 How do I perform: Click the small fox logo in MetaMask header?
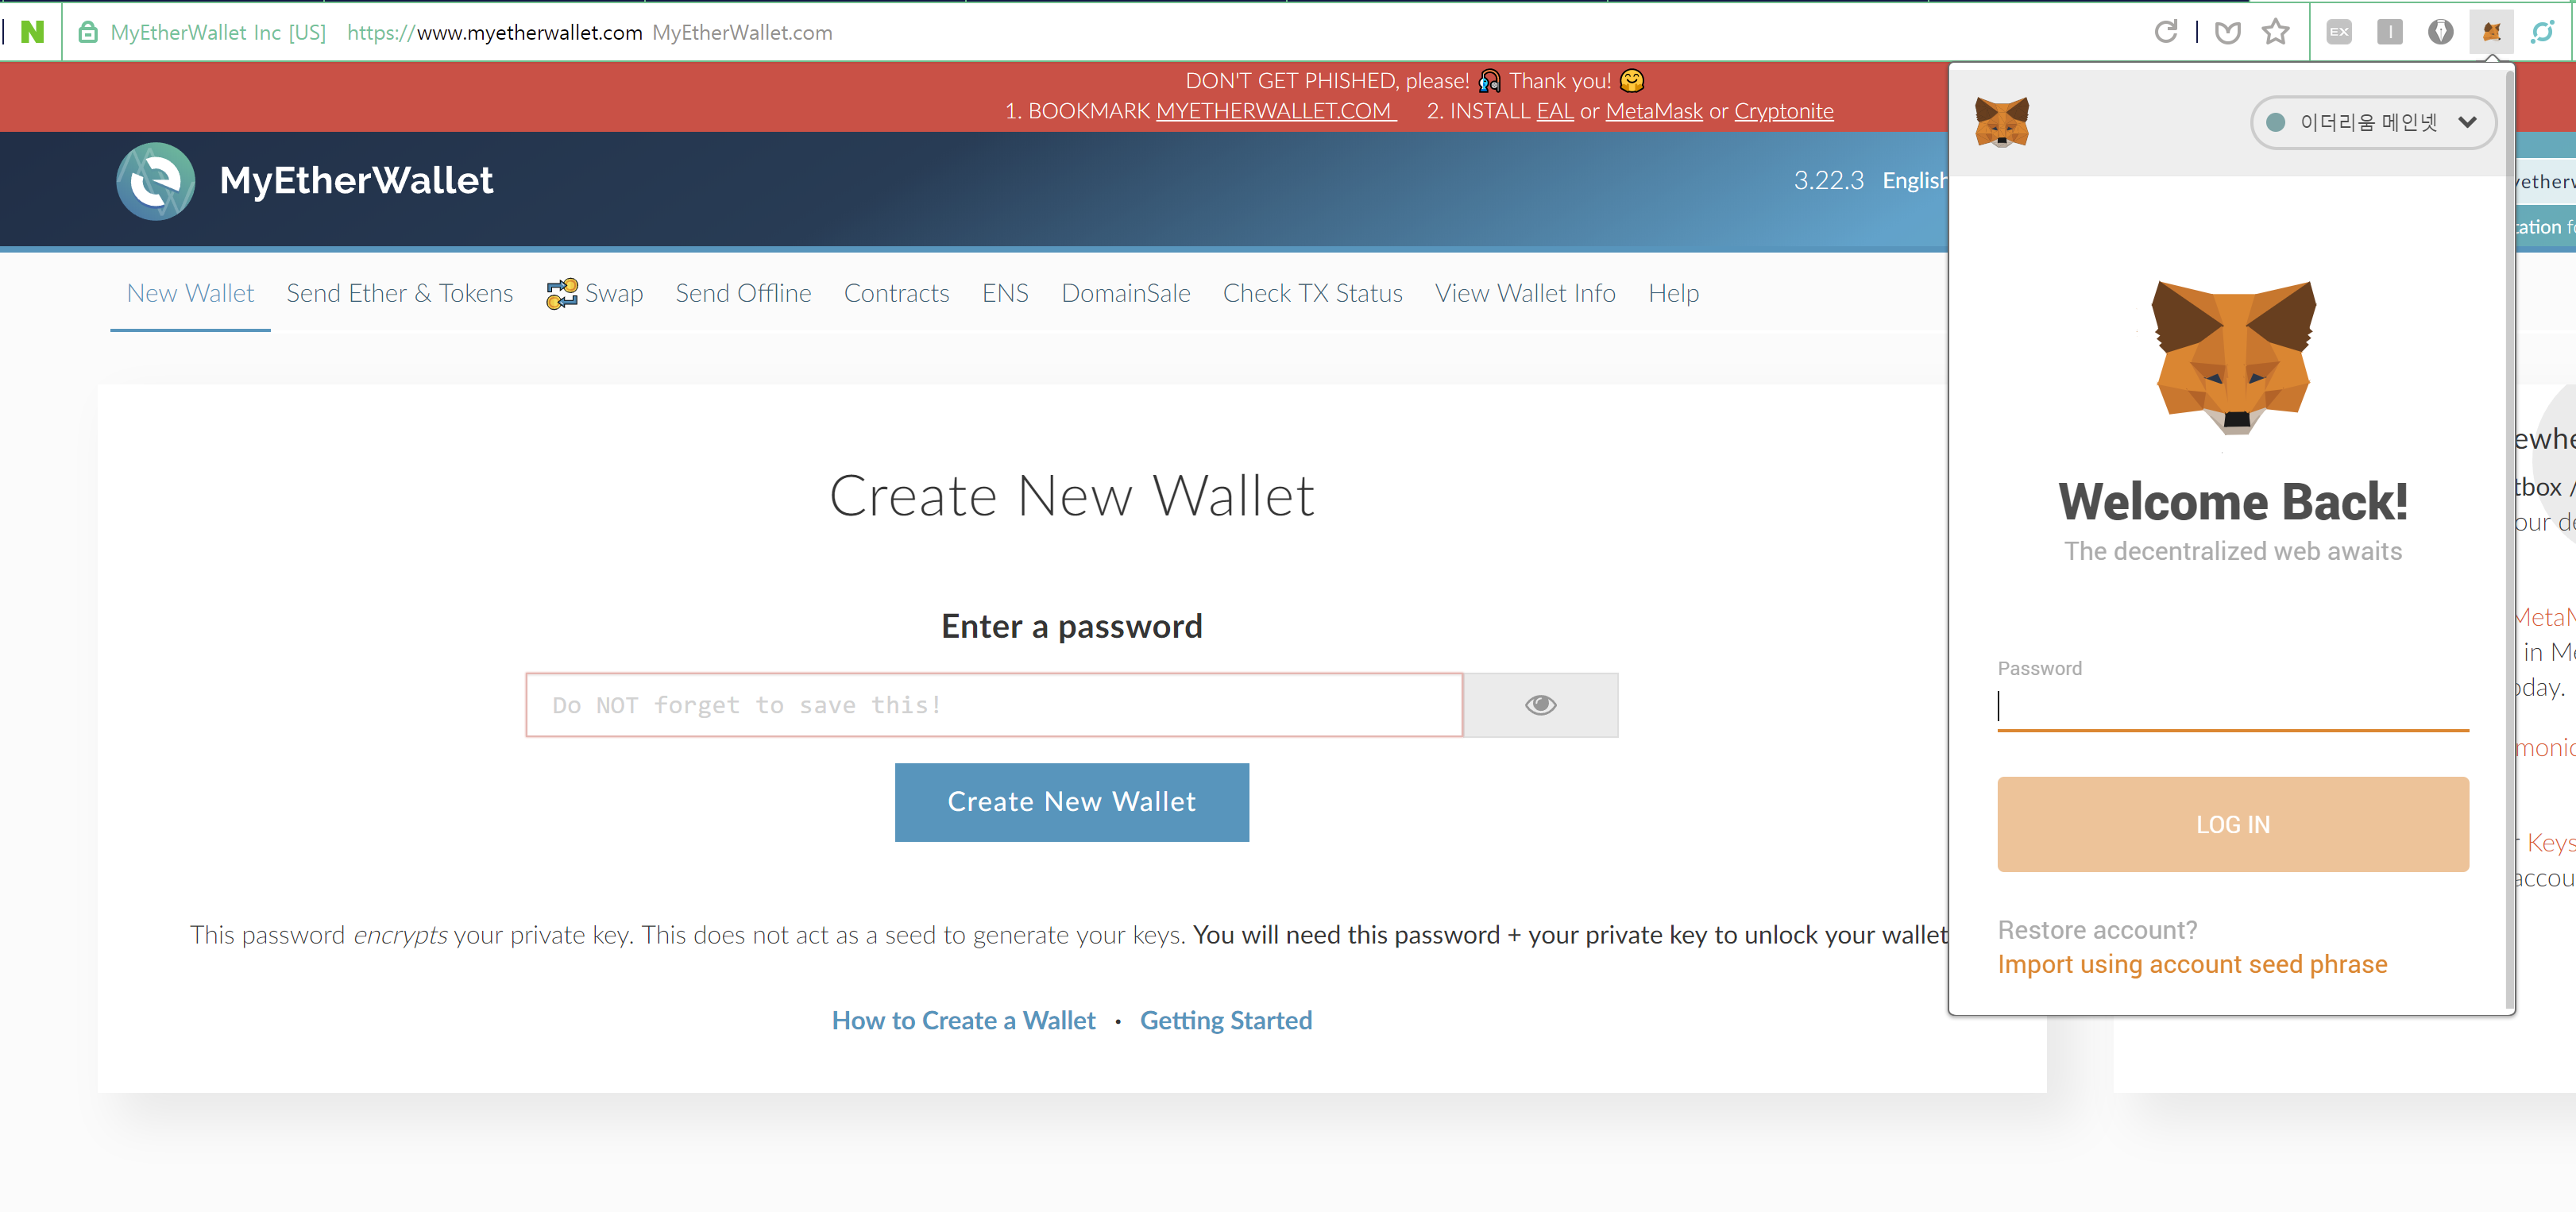2002,122
